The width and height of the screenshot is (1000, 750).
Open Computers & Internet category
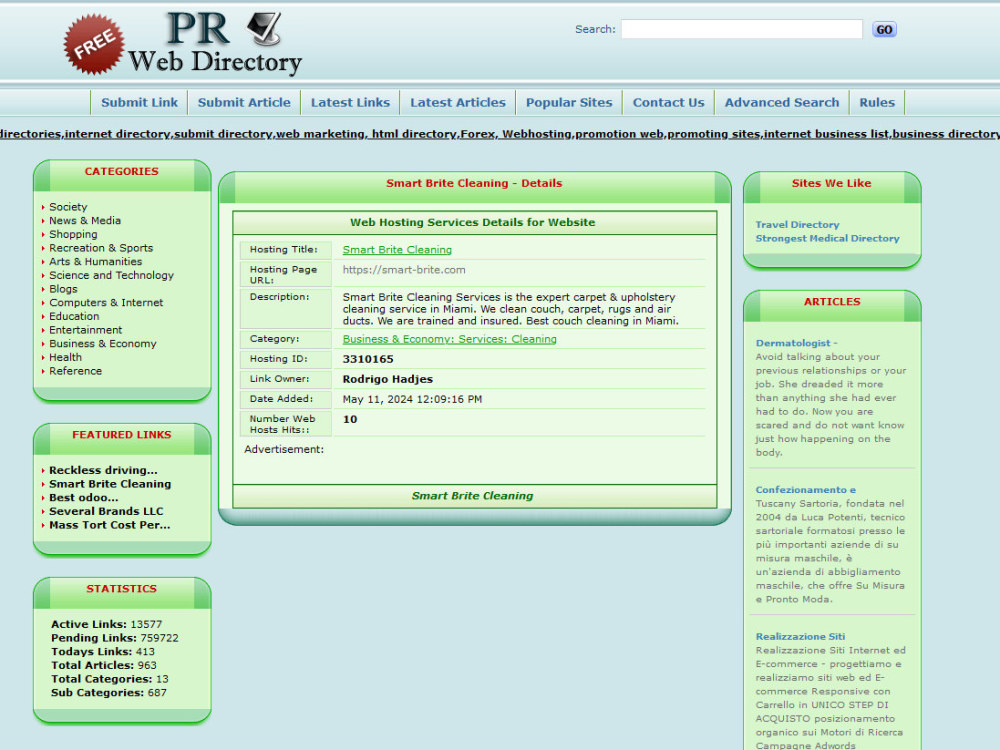tap(106, 303)
